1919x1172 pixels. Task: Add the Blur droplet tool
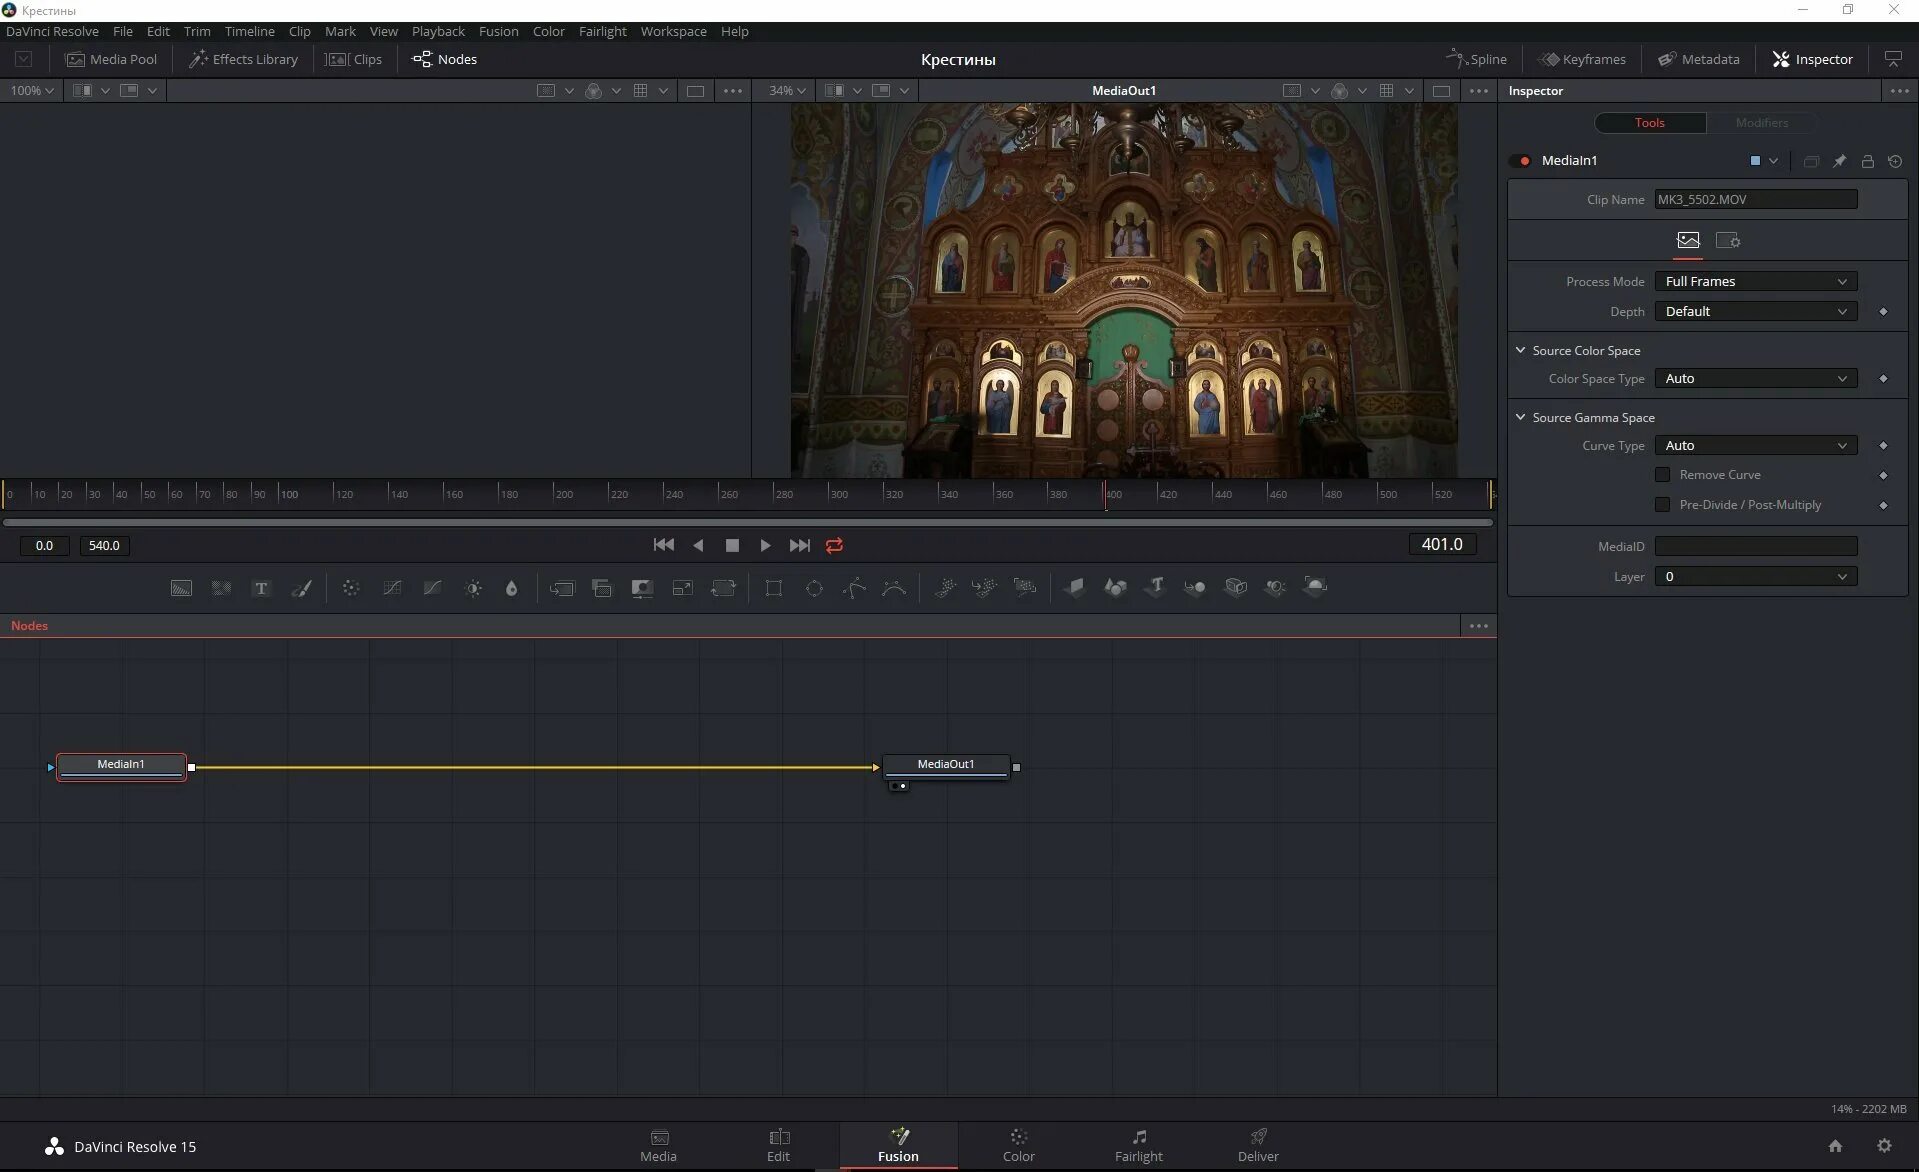click(512, 588)
